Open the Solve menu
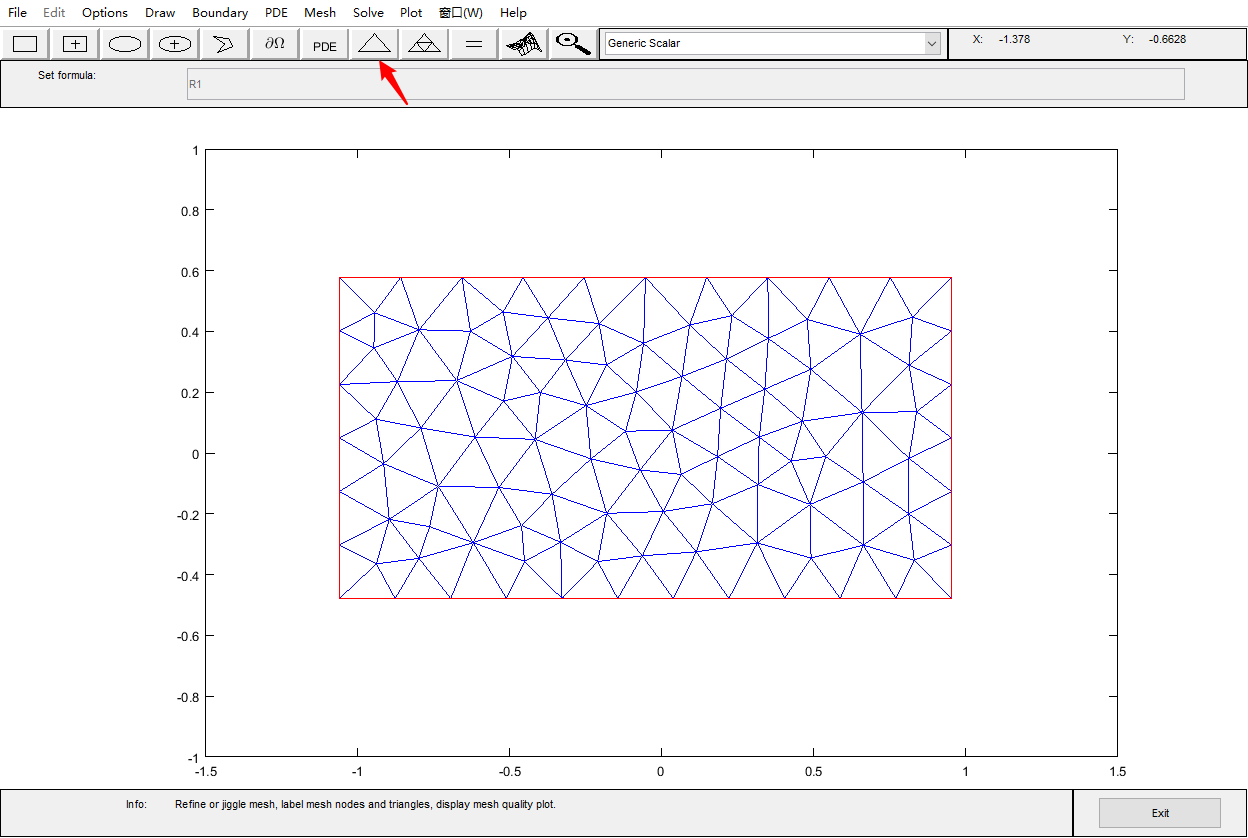The height and width of the screenshot is (838, 1248). (368, 13)
